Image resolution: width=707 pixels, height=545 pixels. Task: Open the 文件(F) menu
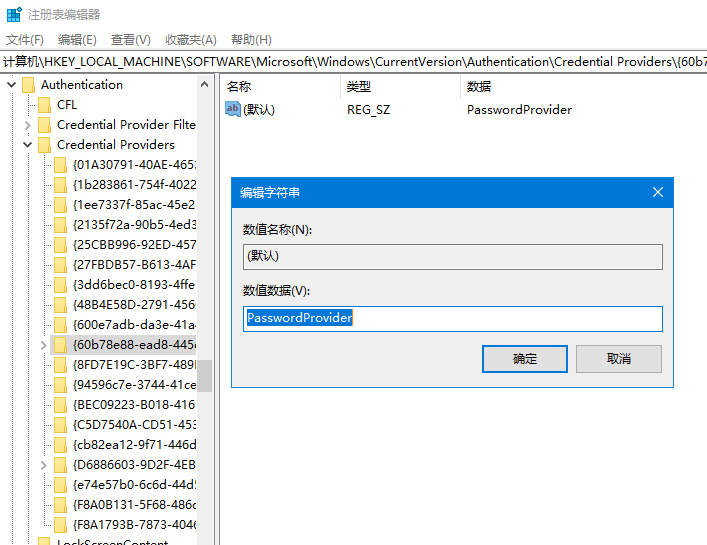tap(25, 40)
